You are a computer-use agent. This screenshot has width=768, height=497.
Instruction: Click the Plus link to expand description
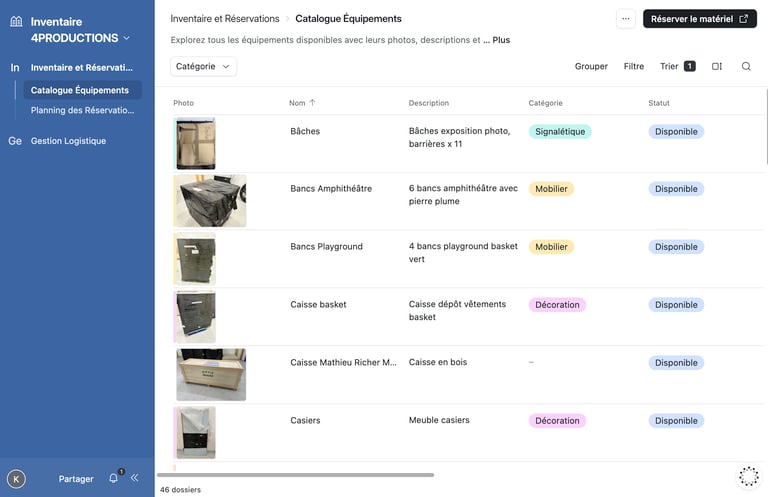501,40
